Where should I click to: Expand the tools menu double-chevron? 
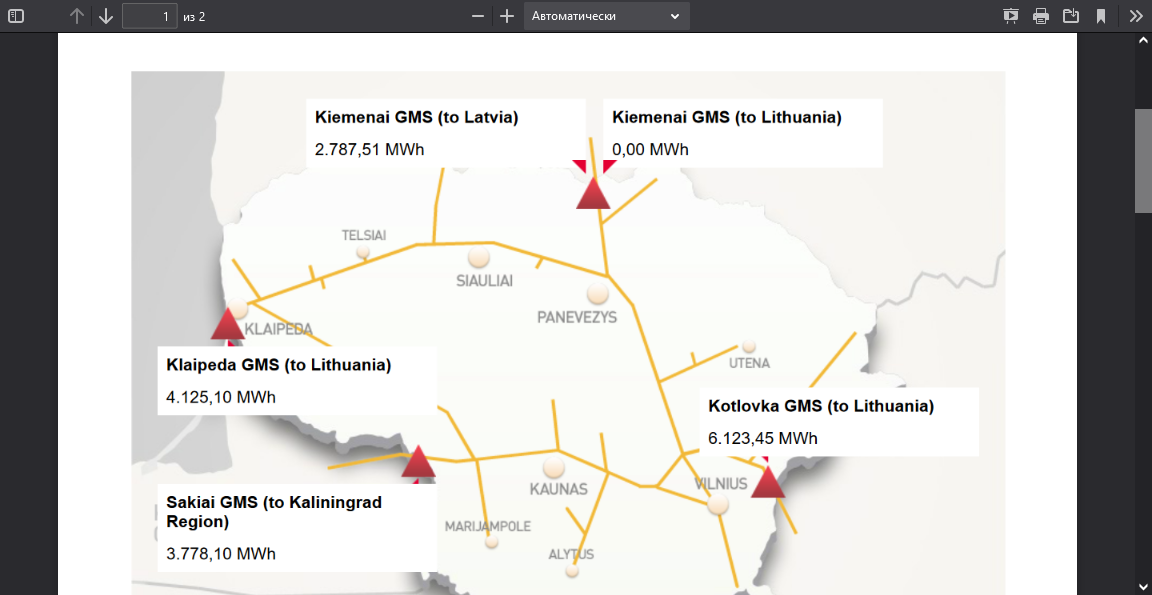tap(1135, 16)
